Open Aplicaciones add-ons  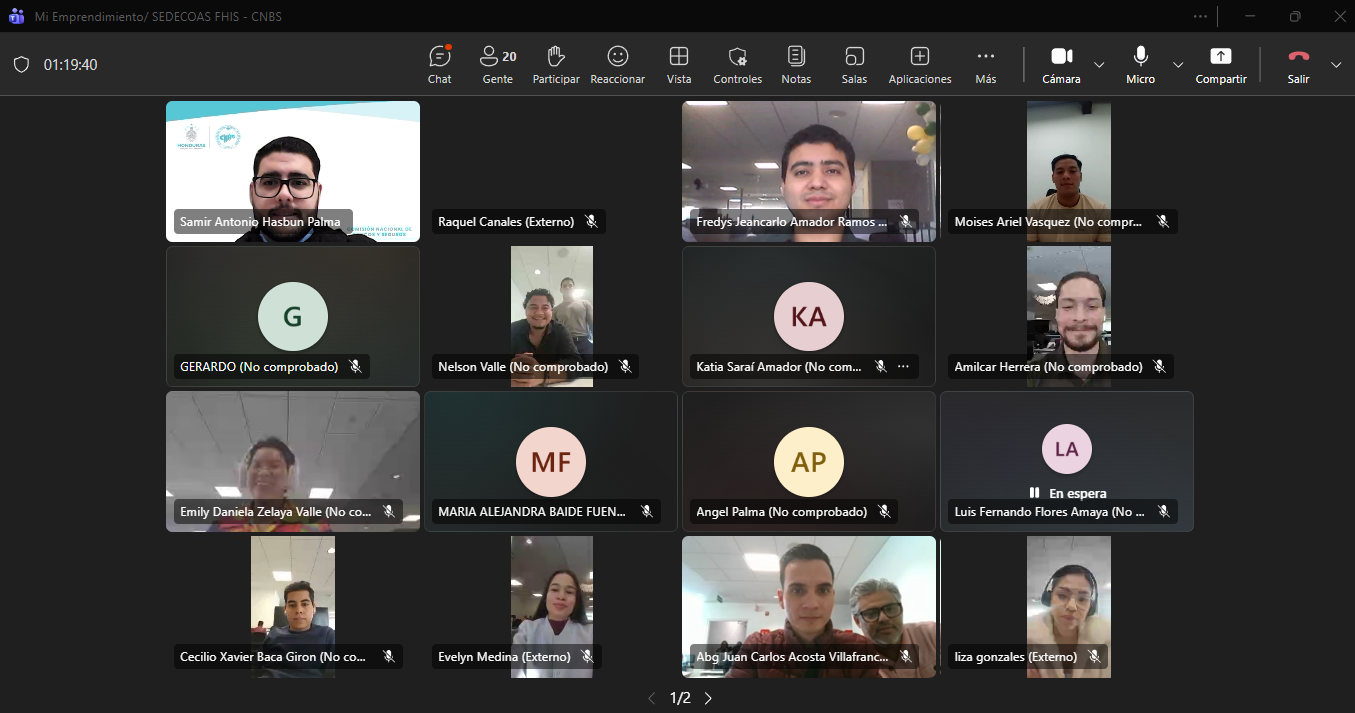[x=920, y=64]
